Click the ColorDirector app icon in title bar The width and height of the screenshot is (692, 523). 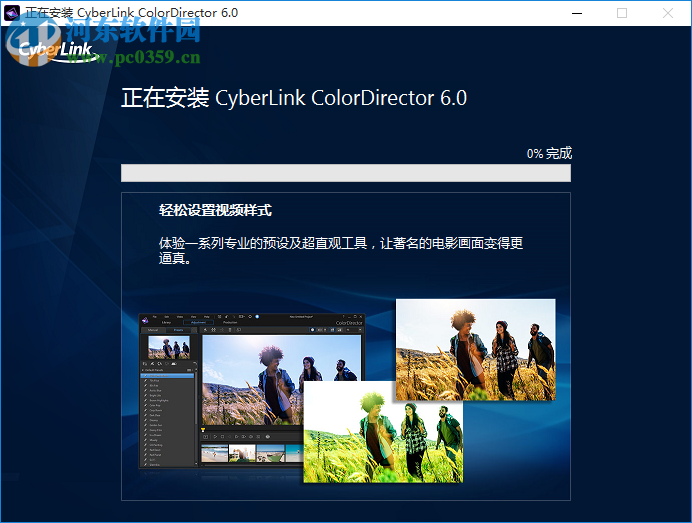12,13
